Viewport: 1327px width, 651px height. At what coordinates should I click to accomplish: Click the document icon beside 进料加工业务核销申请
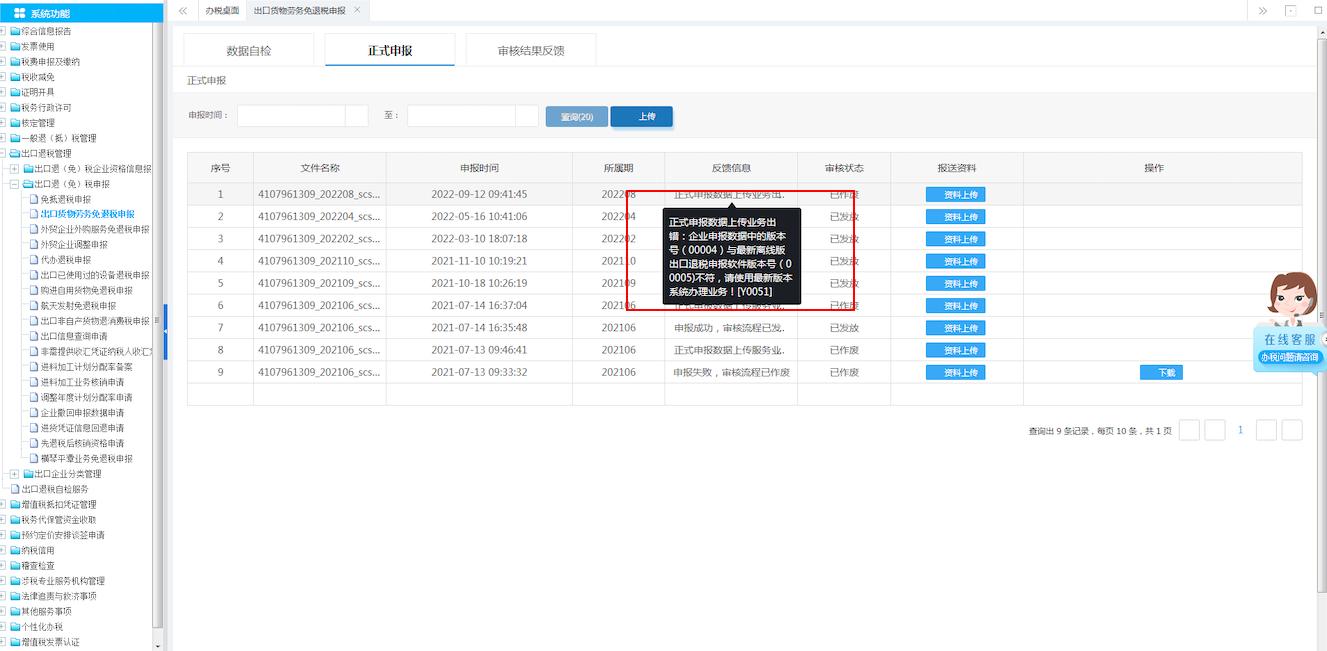tap(34, 382)
